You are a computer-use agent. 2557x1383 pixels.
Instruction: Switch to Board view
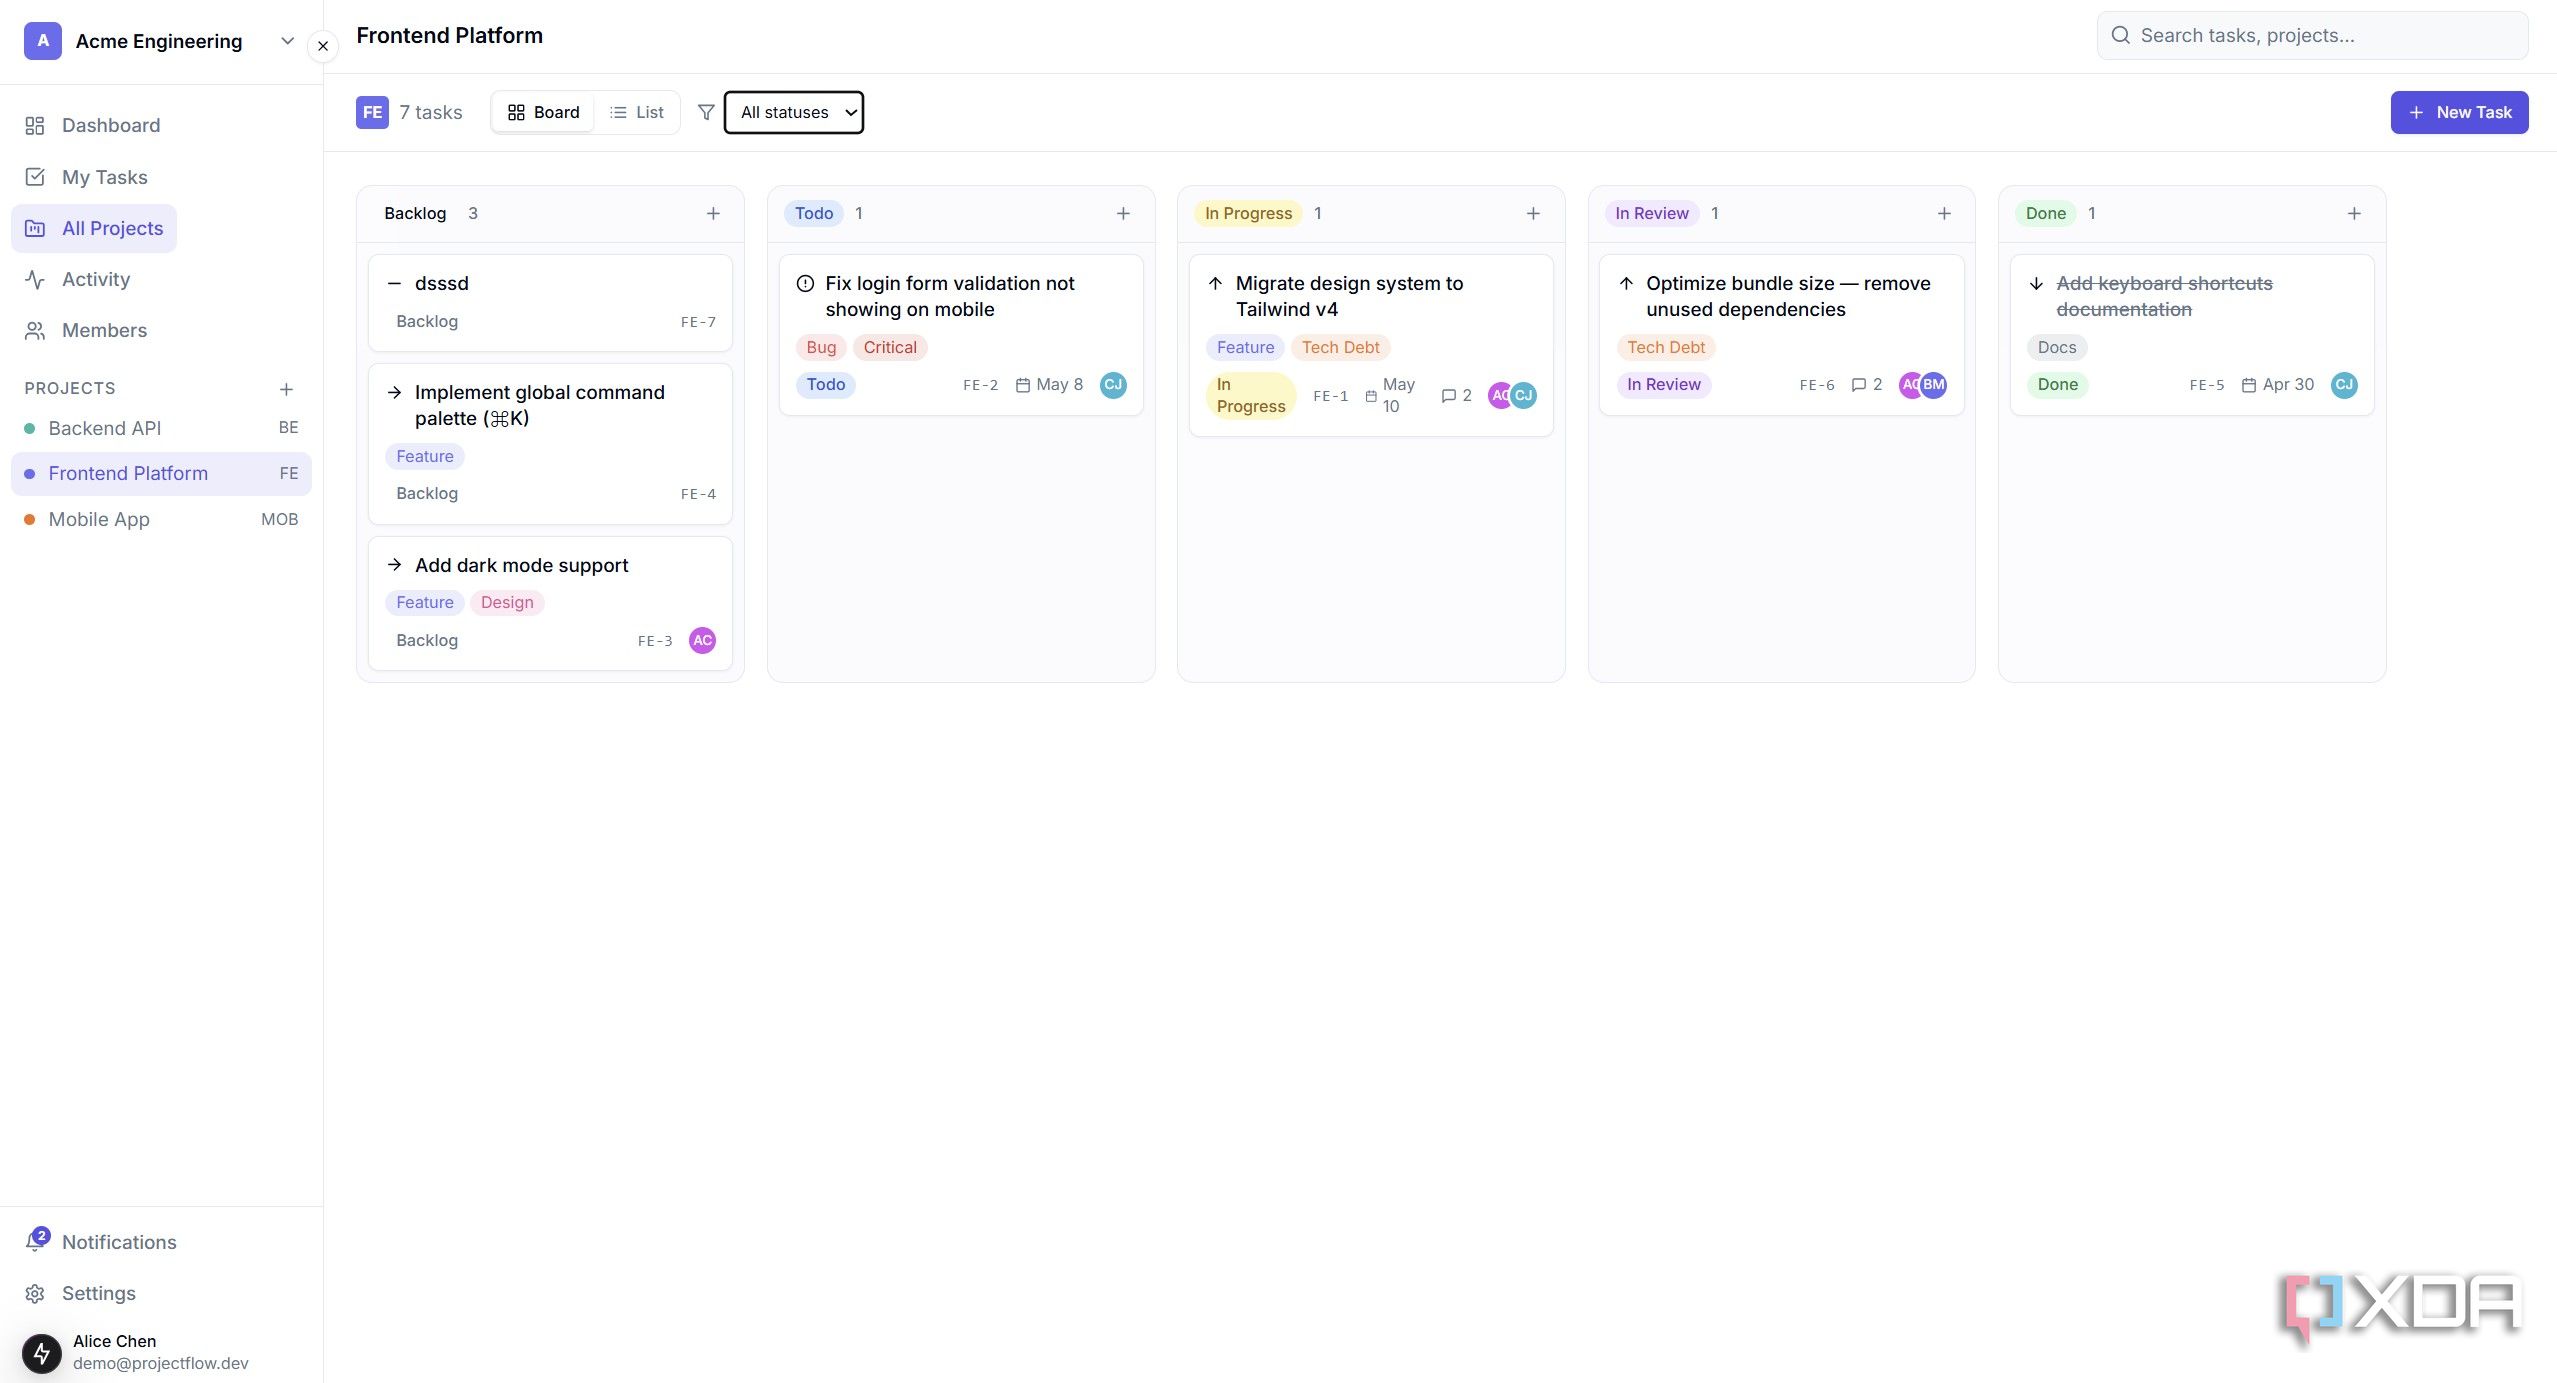[x=544, y=112]
